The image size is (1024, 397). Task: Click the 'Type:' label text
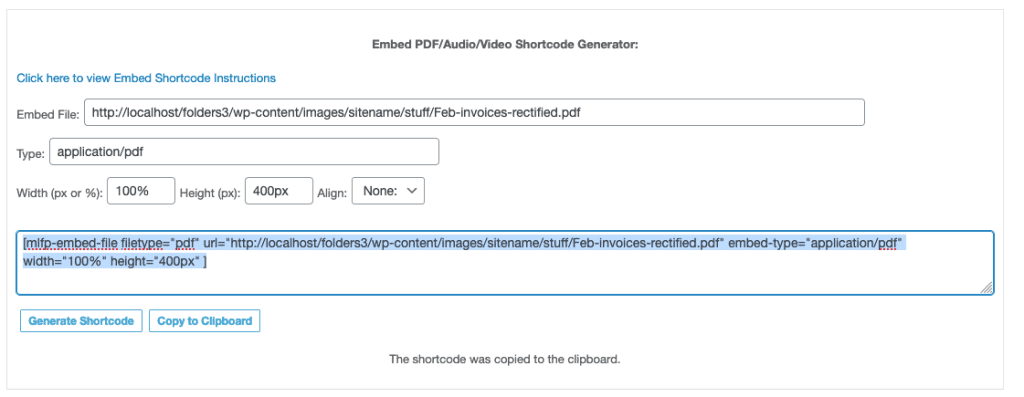click(x=31, y=154)
